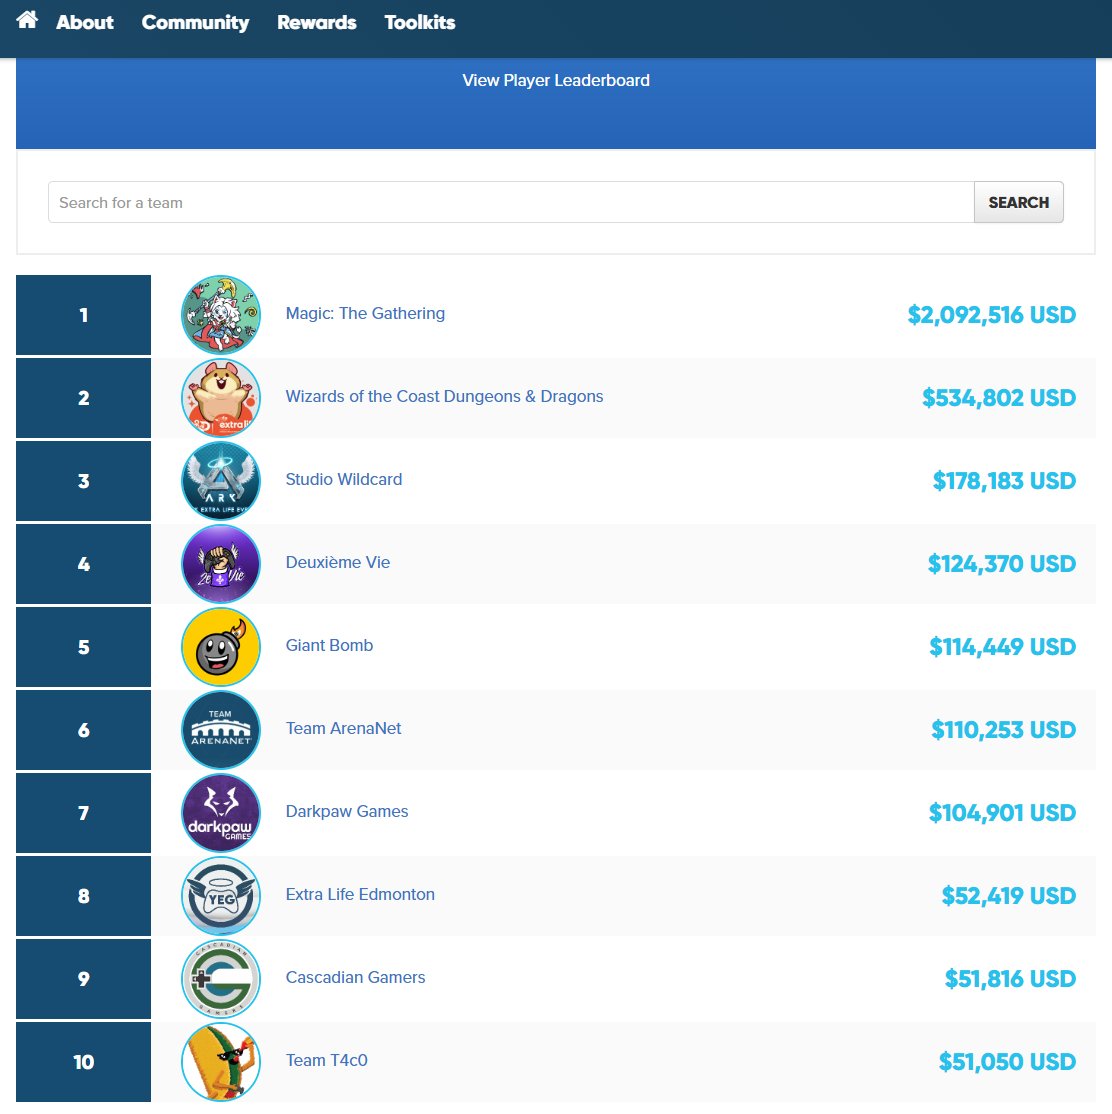Open the Team T4c0 taco avatar
1112x1114 pixels.
click(x=221, y=1062)
